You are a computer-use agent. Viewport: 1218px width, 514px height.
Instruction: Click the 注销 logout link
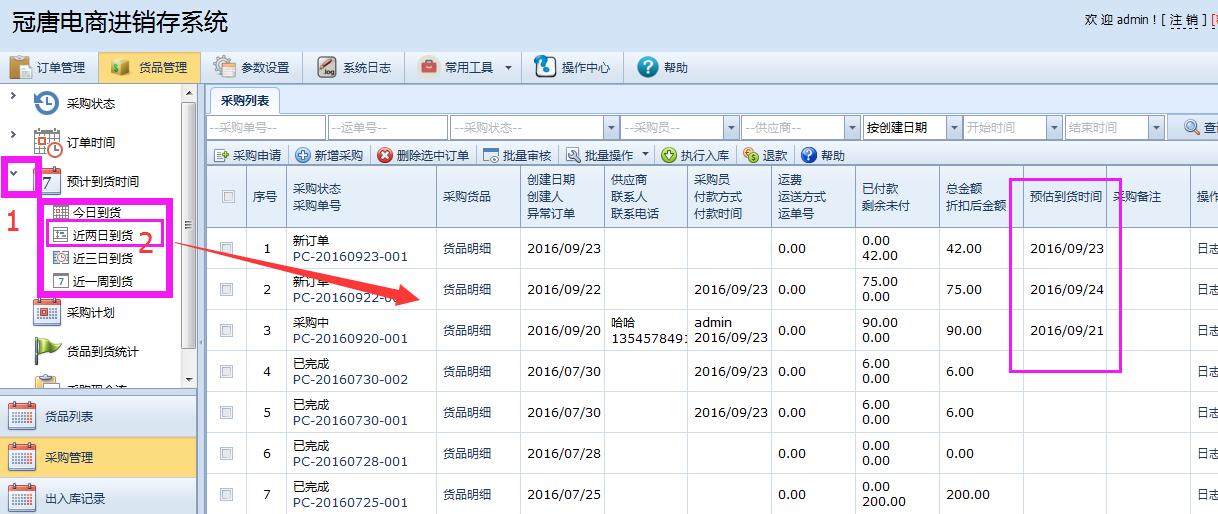[1185, 20]
